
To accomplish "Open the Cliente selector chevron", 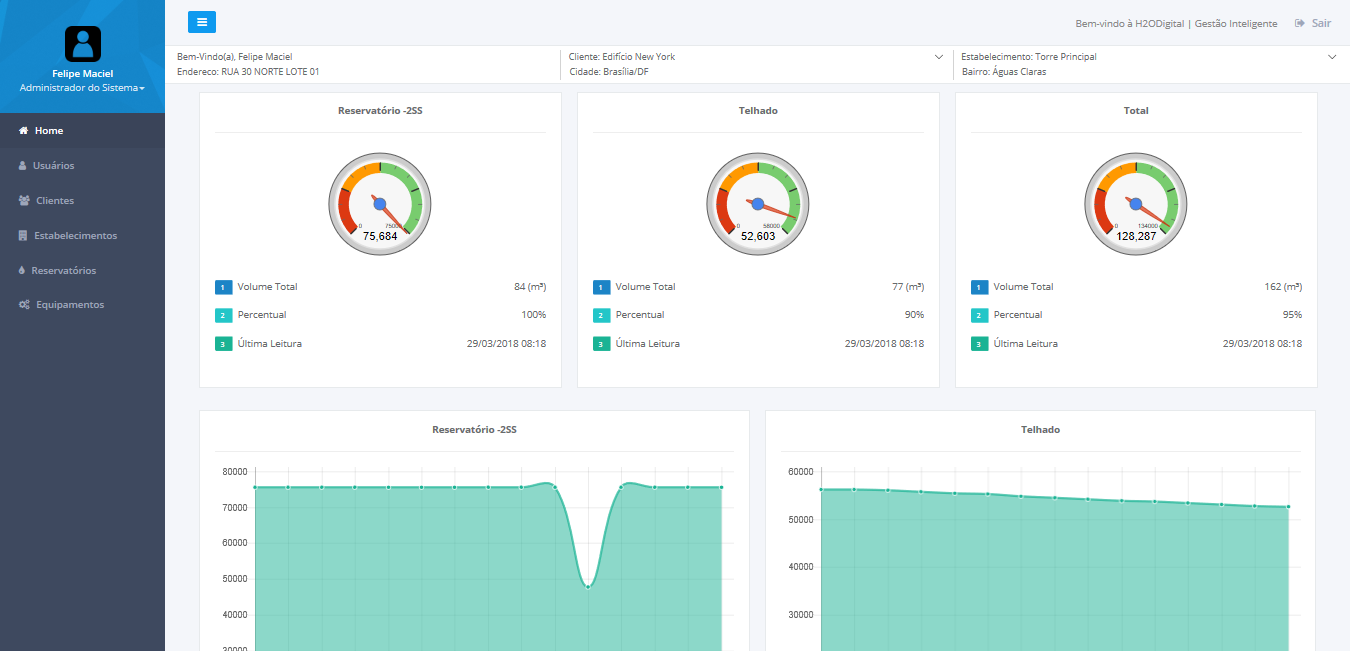I will pos(939,57).
